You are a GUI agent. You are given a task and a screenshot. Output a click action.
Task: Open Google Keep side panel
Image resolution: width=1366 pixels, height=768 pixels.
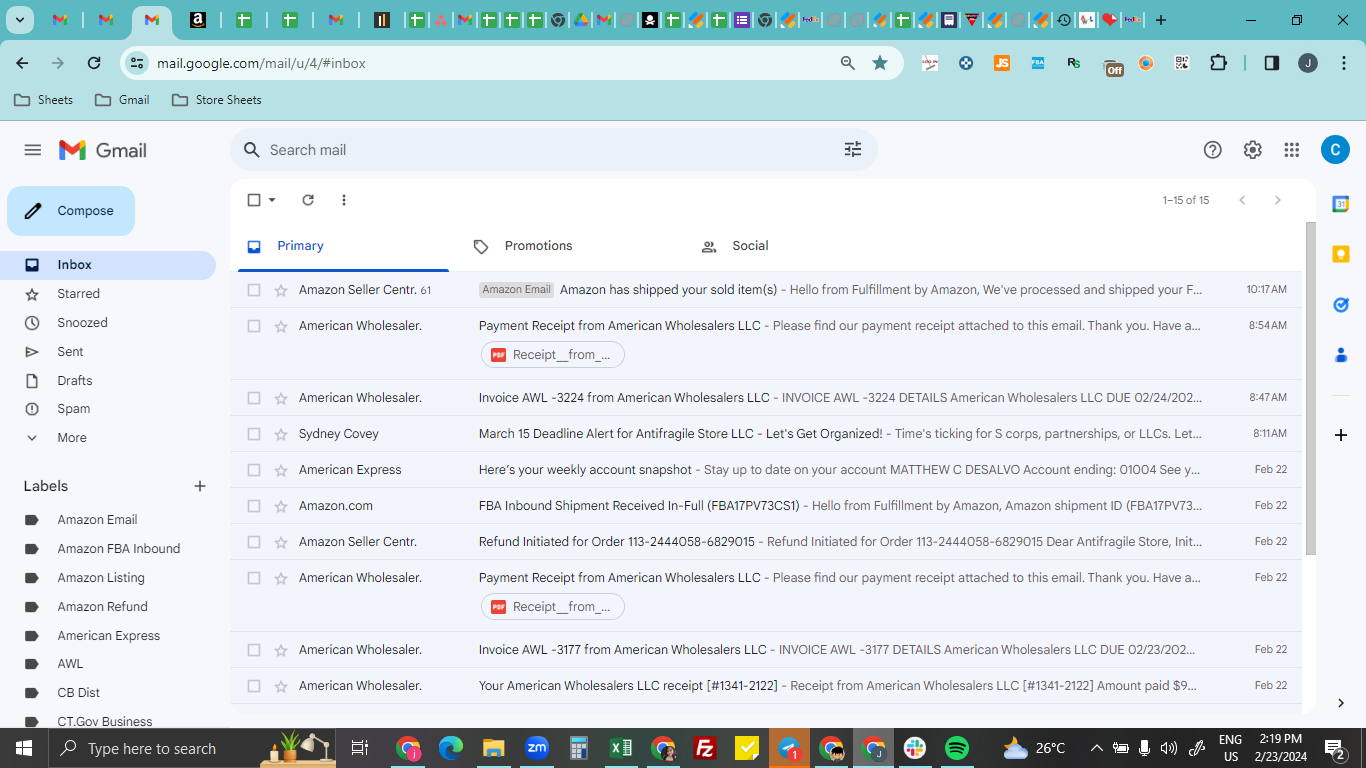point(1341,254)
